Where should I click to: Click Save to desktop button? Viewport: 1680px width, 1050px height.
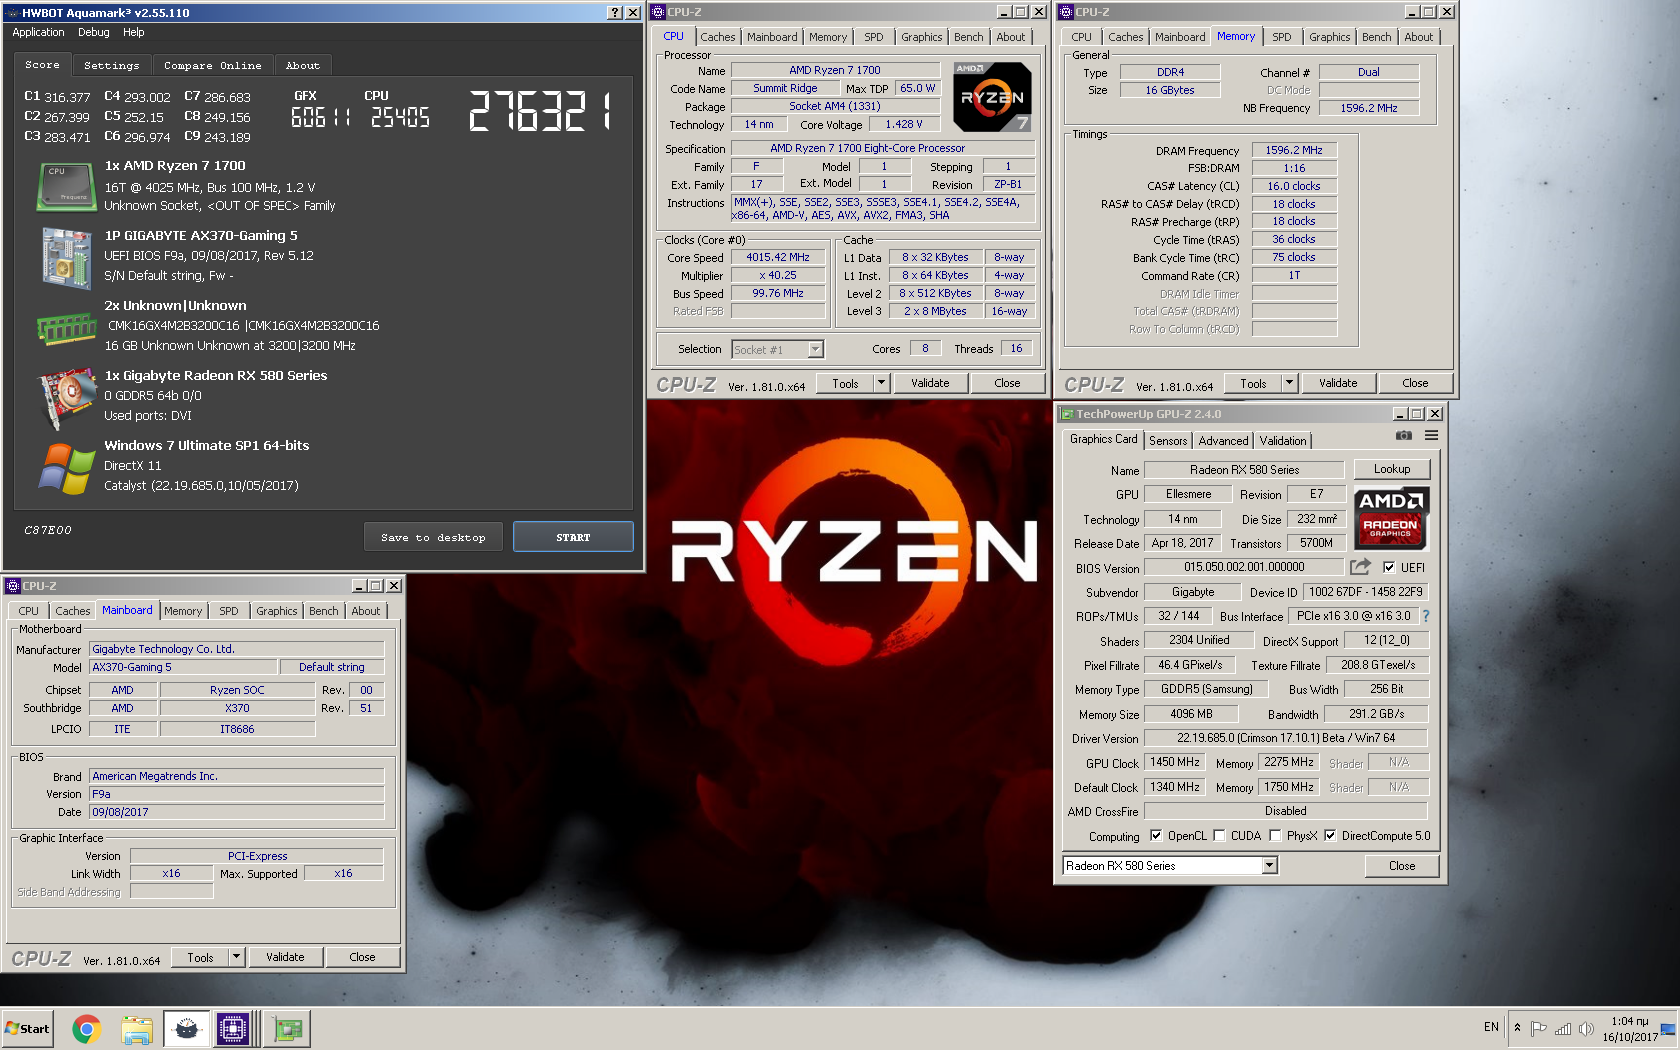433,537
